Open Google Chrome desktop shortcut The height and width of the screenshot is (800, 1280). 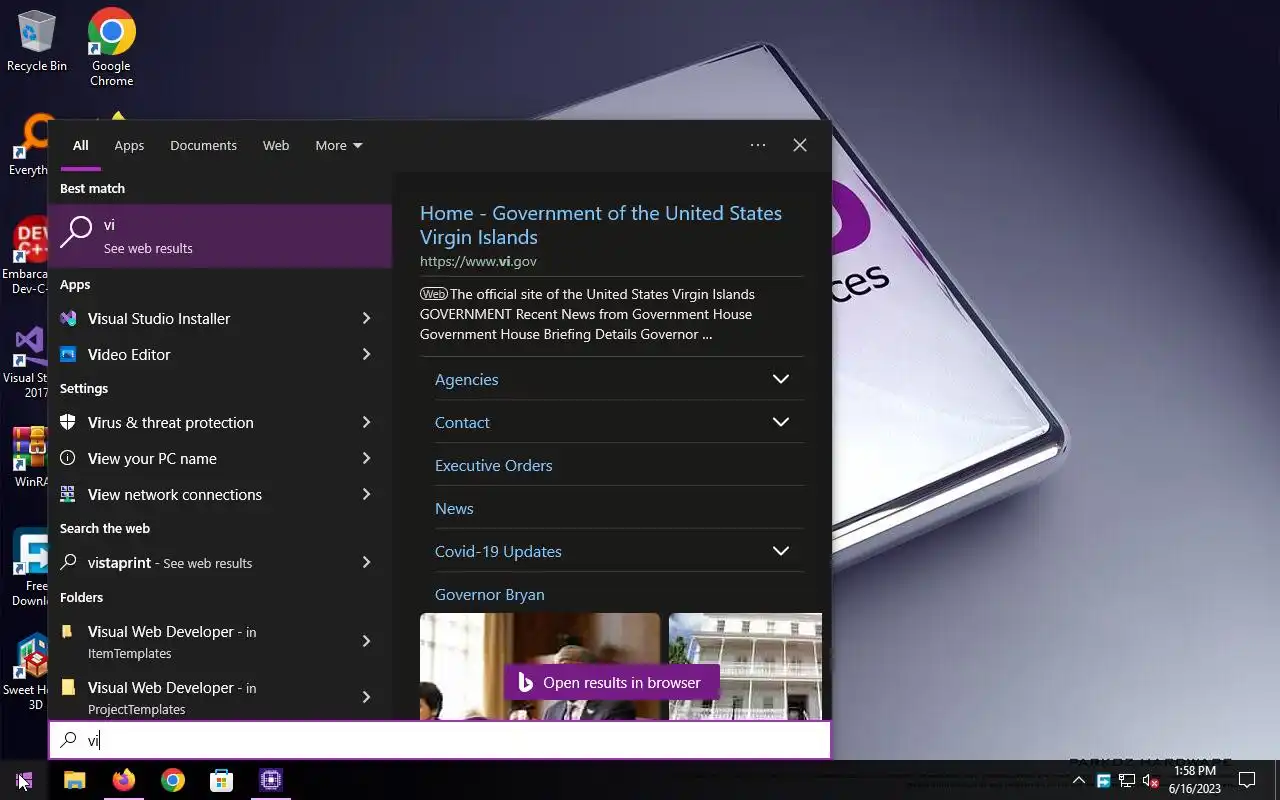pos(111,46)
